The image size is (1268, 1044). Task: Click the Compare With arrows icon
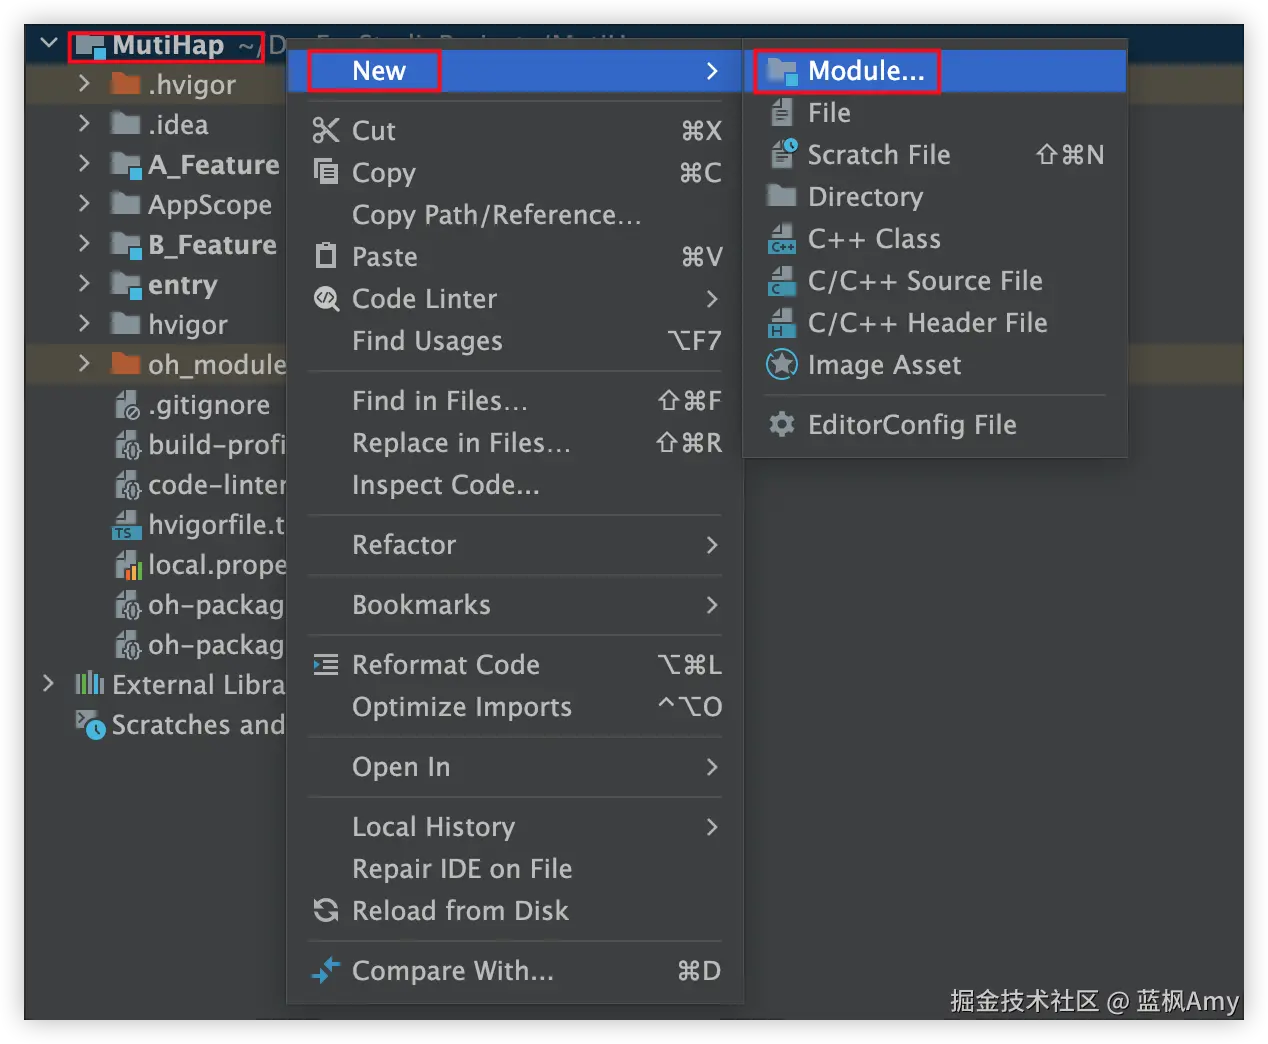[325, 970]
